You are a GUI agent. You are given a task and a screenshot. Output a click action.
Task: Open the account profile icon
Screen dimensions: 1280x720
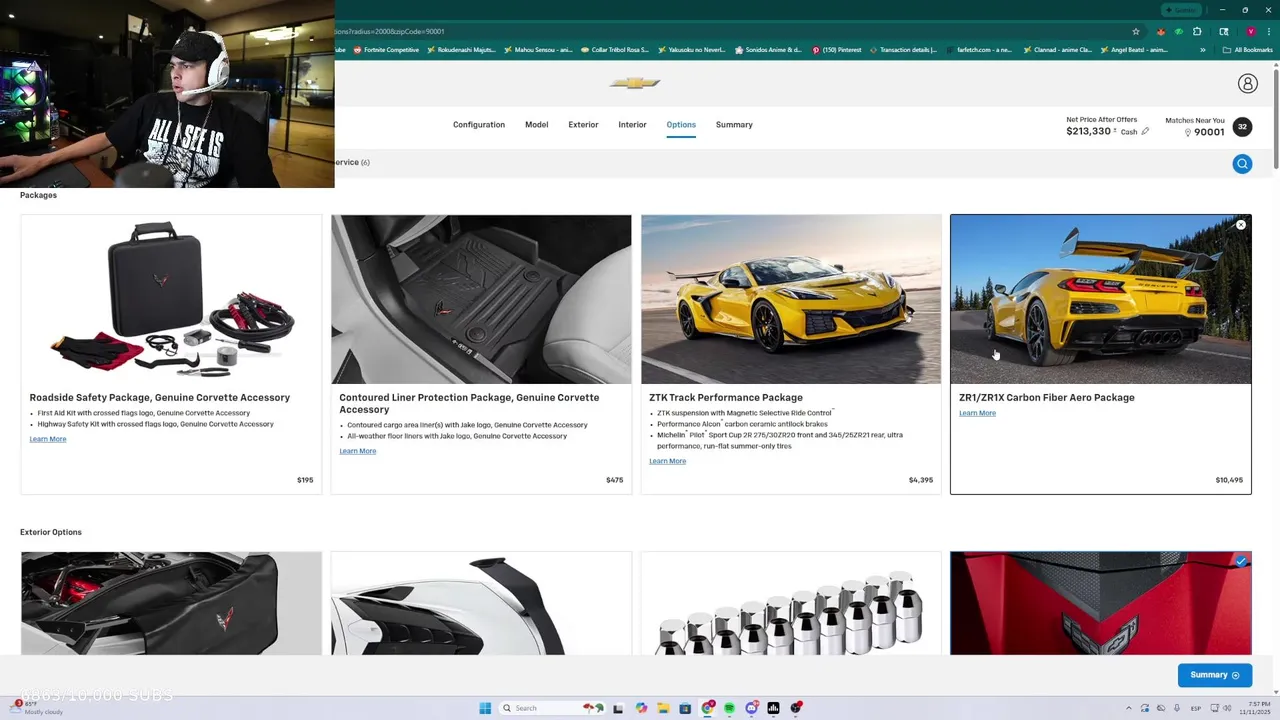(x=1247, y=84)
